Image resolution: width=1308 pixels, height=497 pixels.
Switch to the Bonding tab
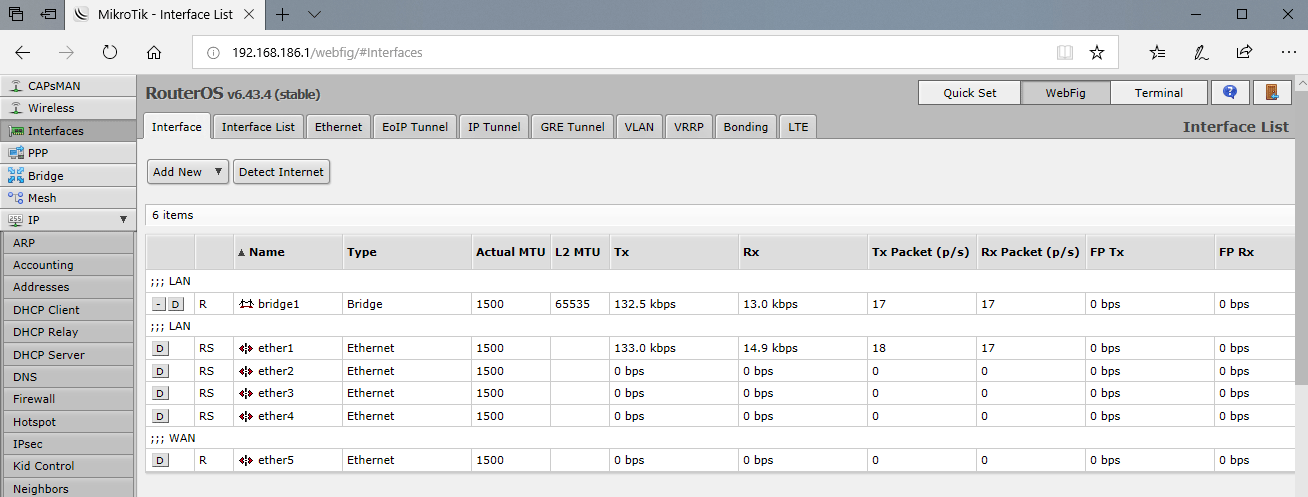point(746,127)
